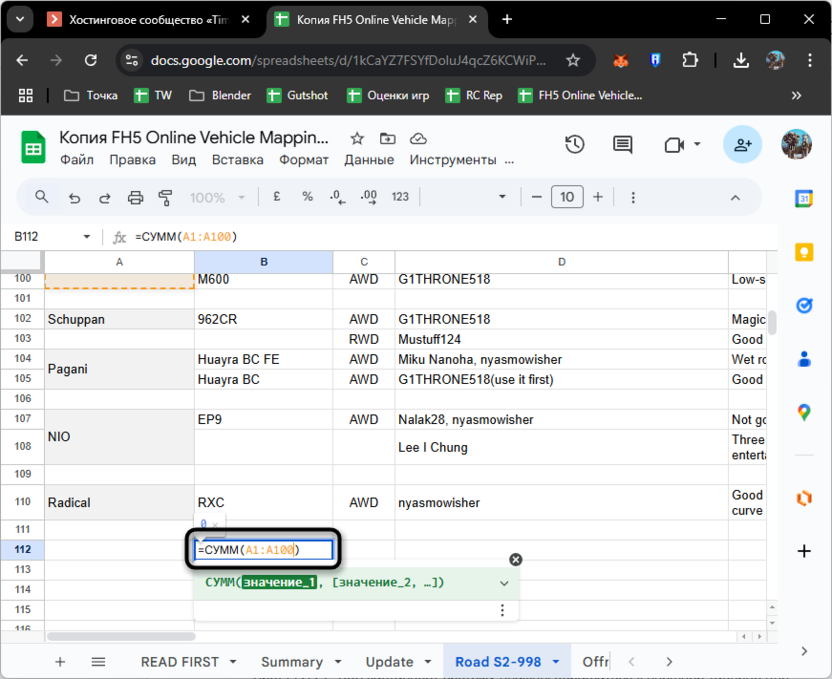Expand the СУММ formula help details
This screenshot has height=679, width=832.
504,583
